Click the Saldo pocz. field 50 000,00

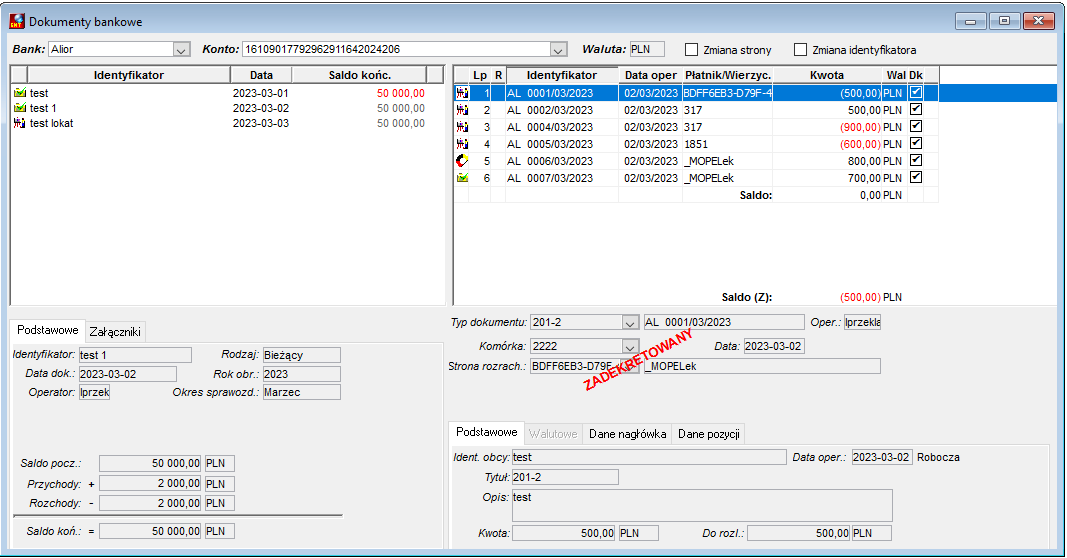click(150, 463)
